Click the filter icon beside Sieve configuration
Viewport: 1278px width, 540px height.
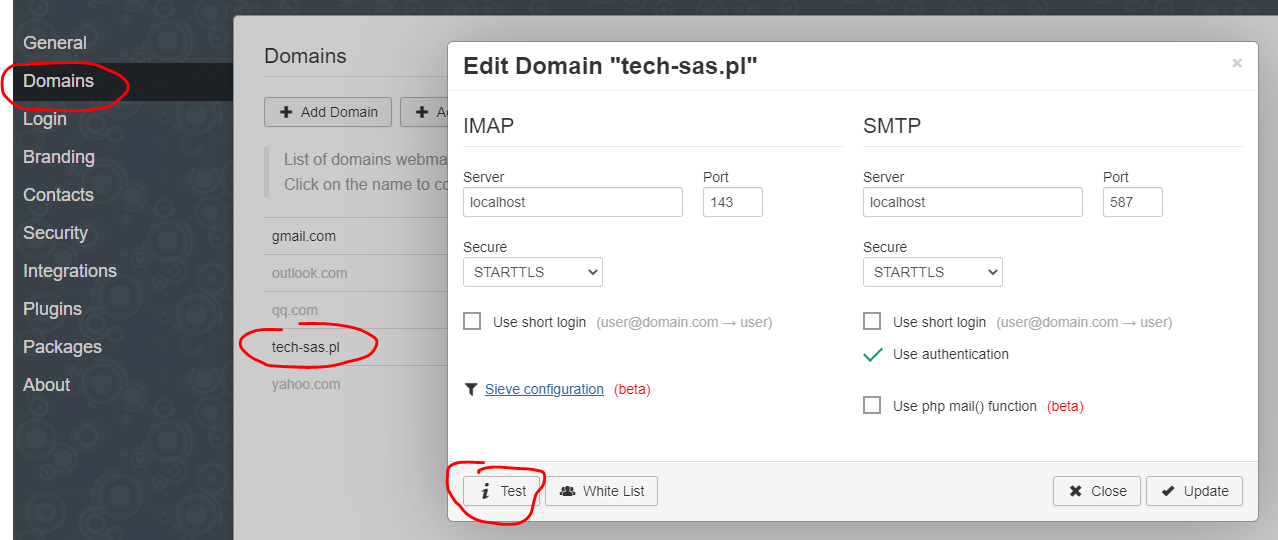point(471,389)
